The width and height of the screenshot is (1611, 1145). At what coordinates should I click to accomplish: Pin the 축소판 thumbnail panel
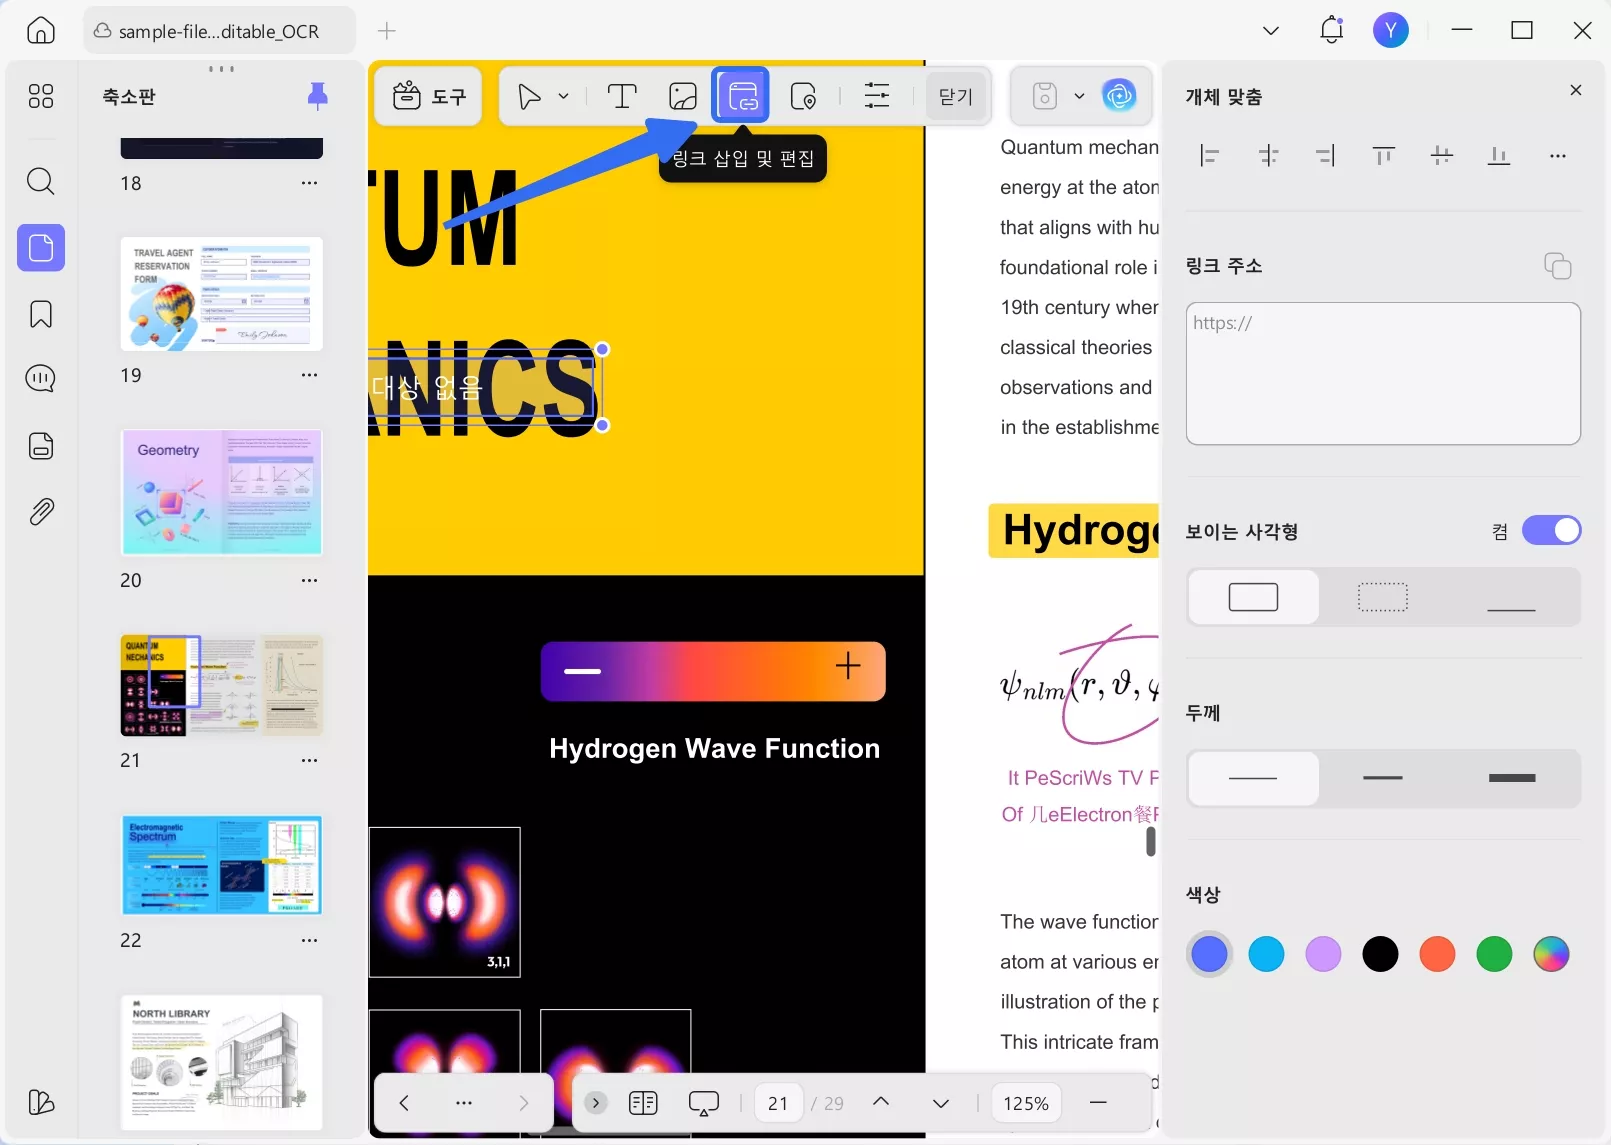click(317, 96)
